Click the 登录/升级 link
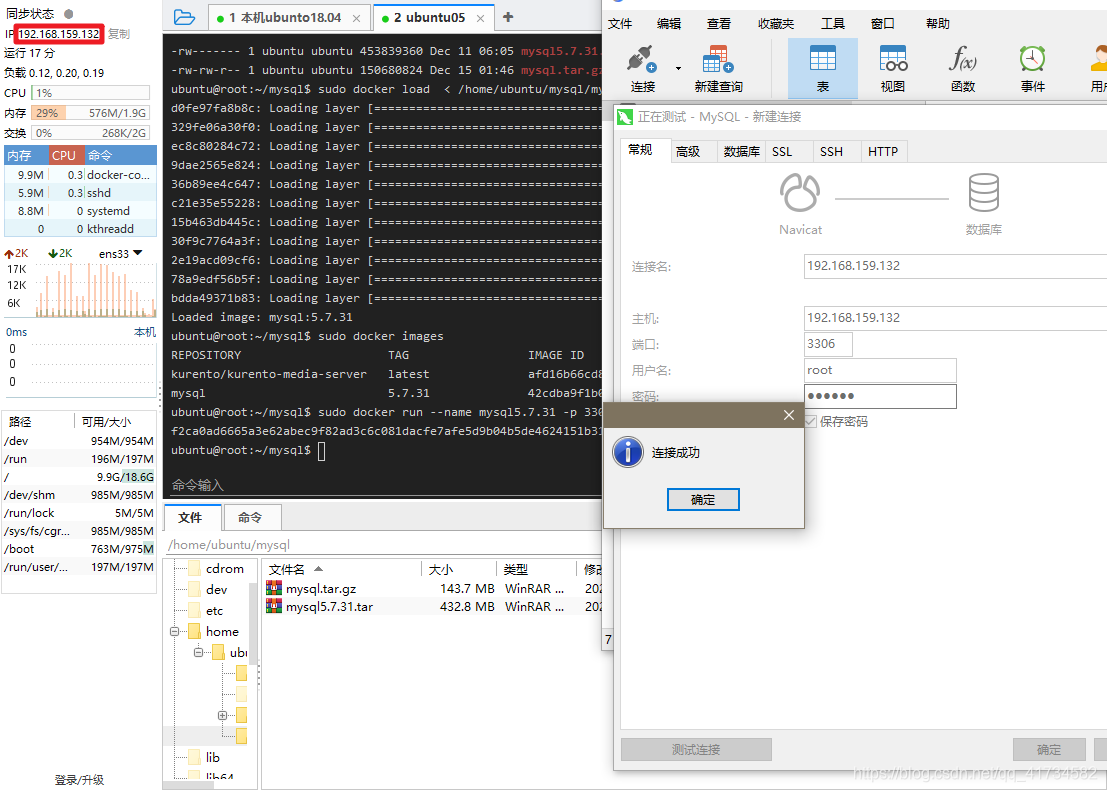Viewport: 1107px width, 792px height. (x=79, y=780)
